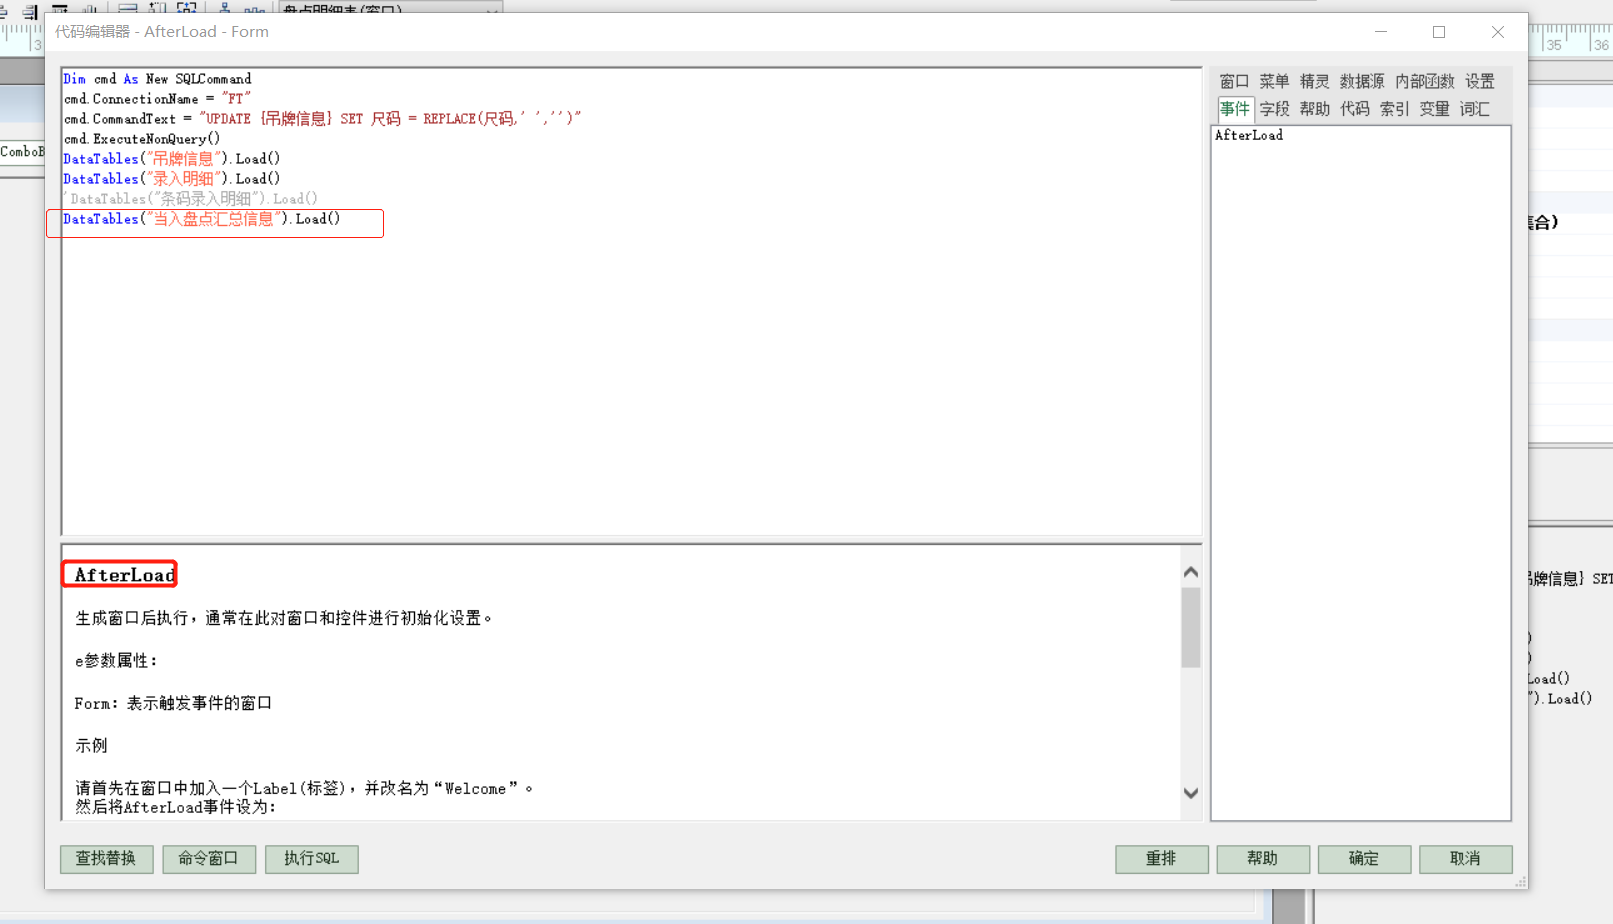
Task: Open the 命令窗口 button
Action: 209,858
